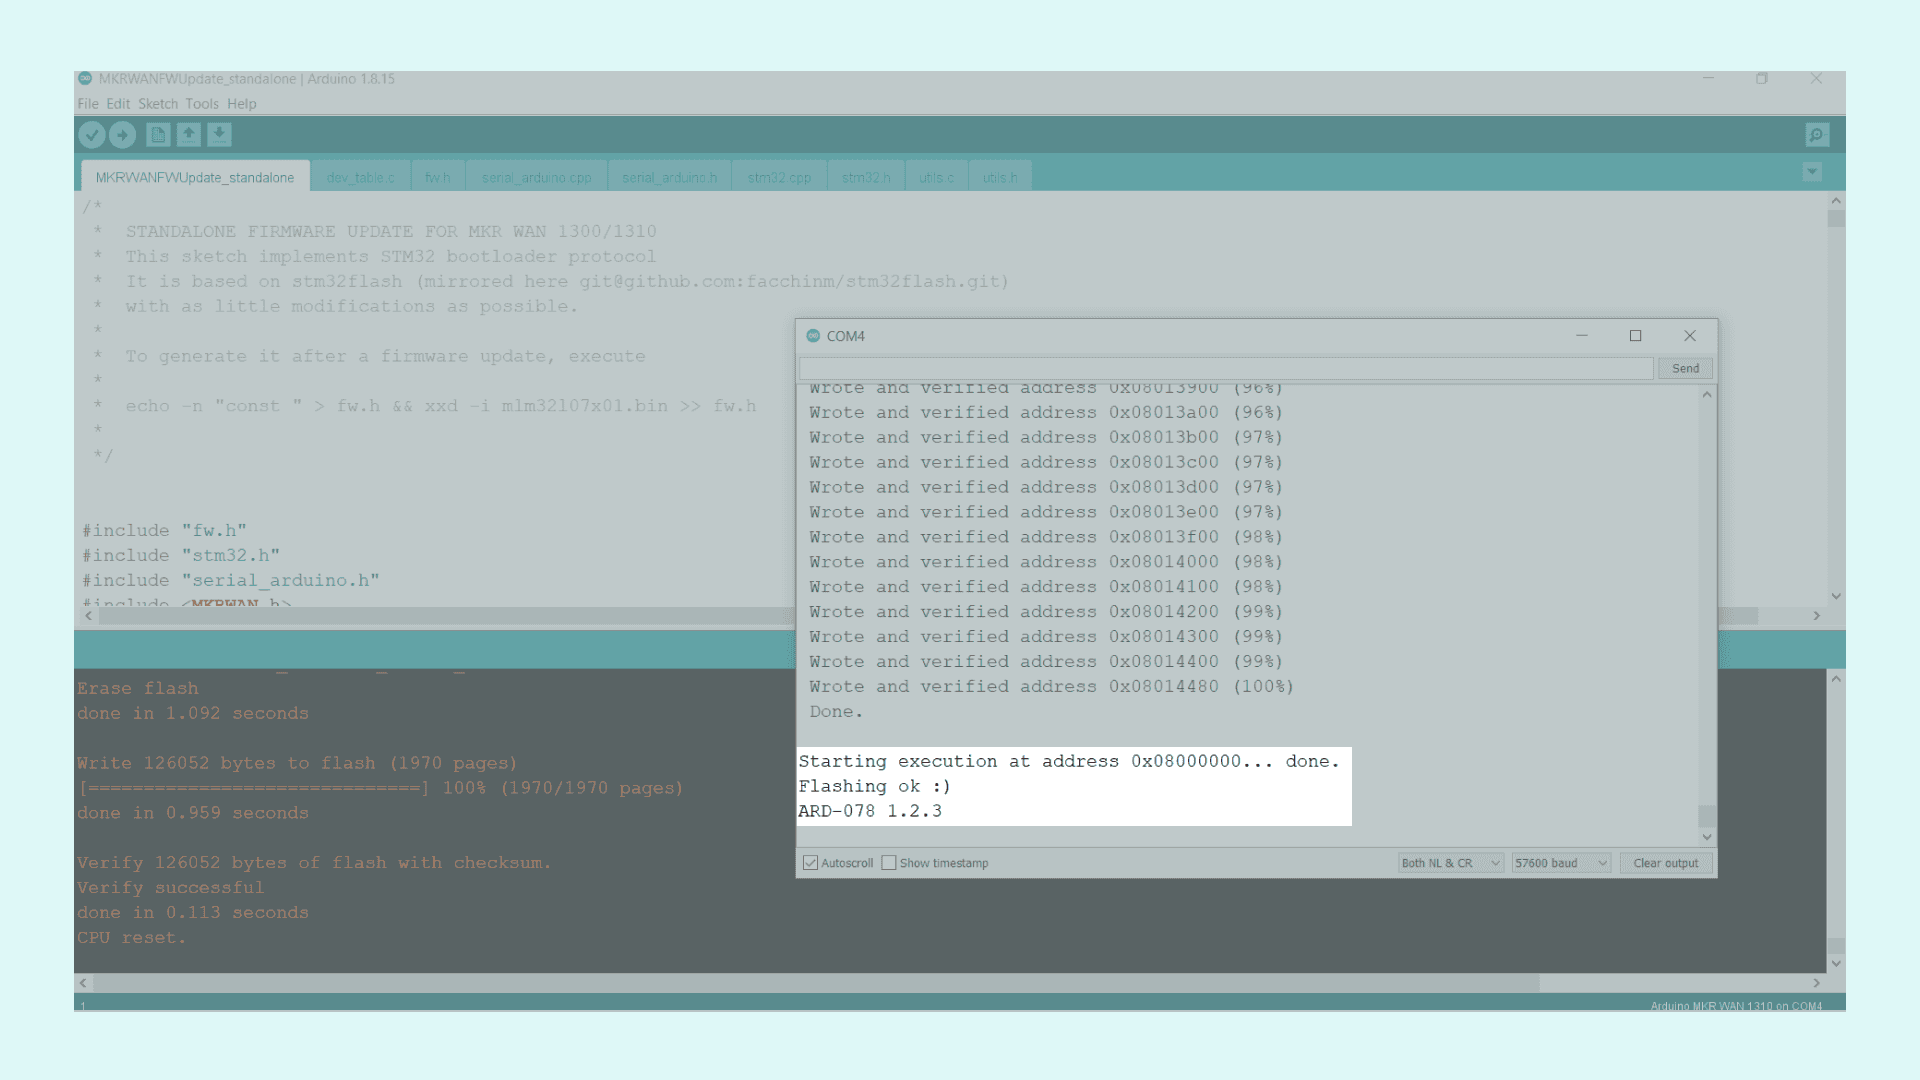This screenshot has height=1080, width=1920.
Task: Click the Verify sketch checkmark icon
Action: click(x=92, y=134)
